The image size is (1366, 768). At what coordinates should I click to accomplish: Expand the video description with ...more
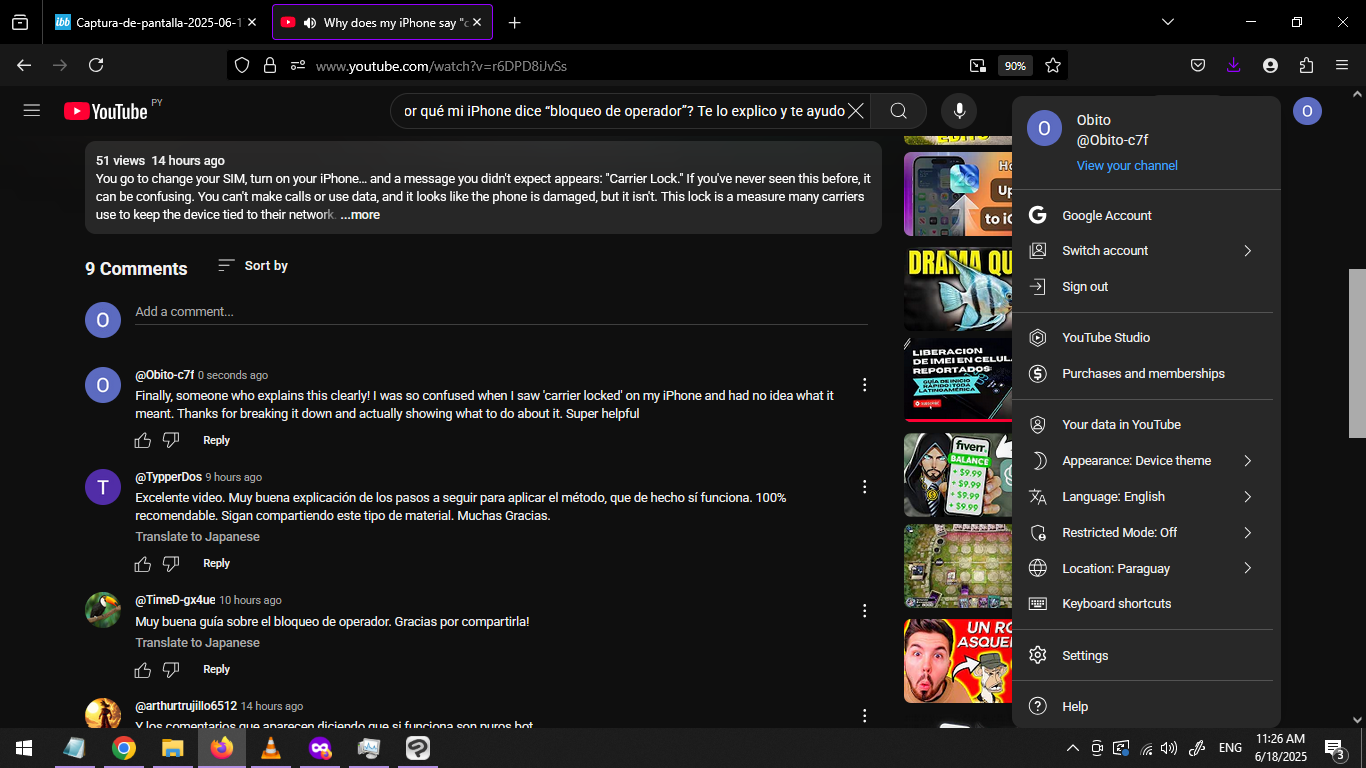(360, 215)
